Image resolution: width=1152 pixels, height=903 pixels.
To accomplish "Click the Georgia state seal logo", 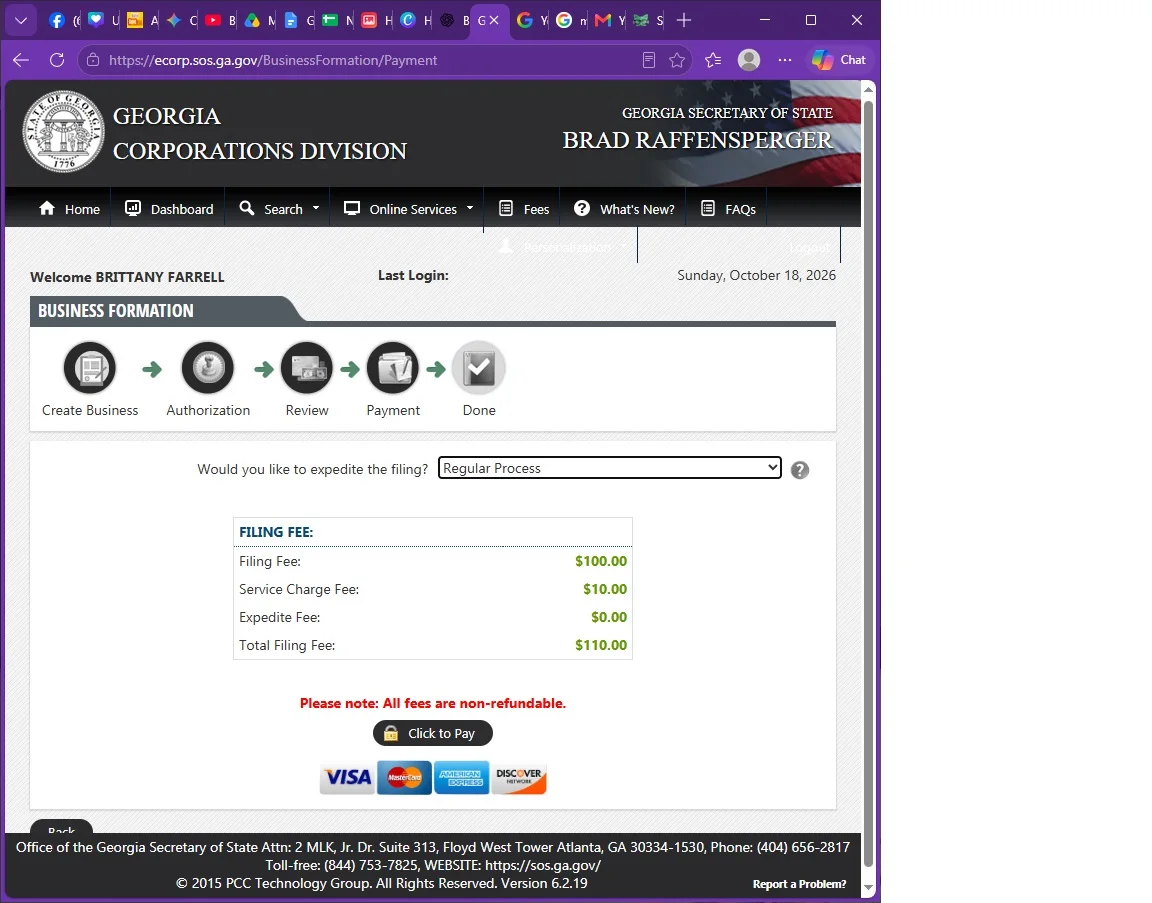I will pos(63,132).
